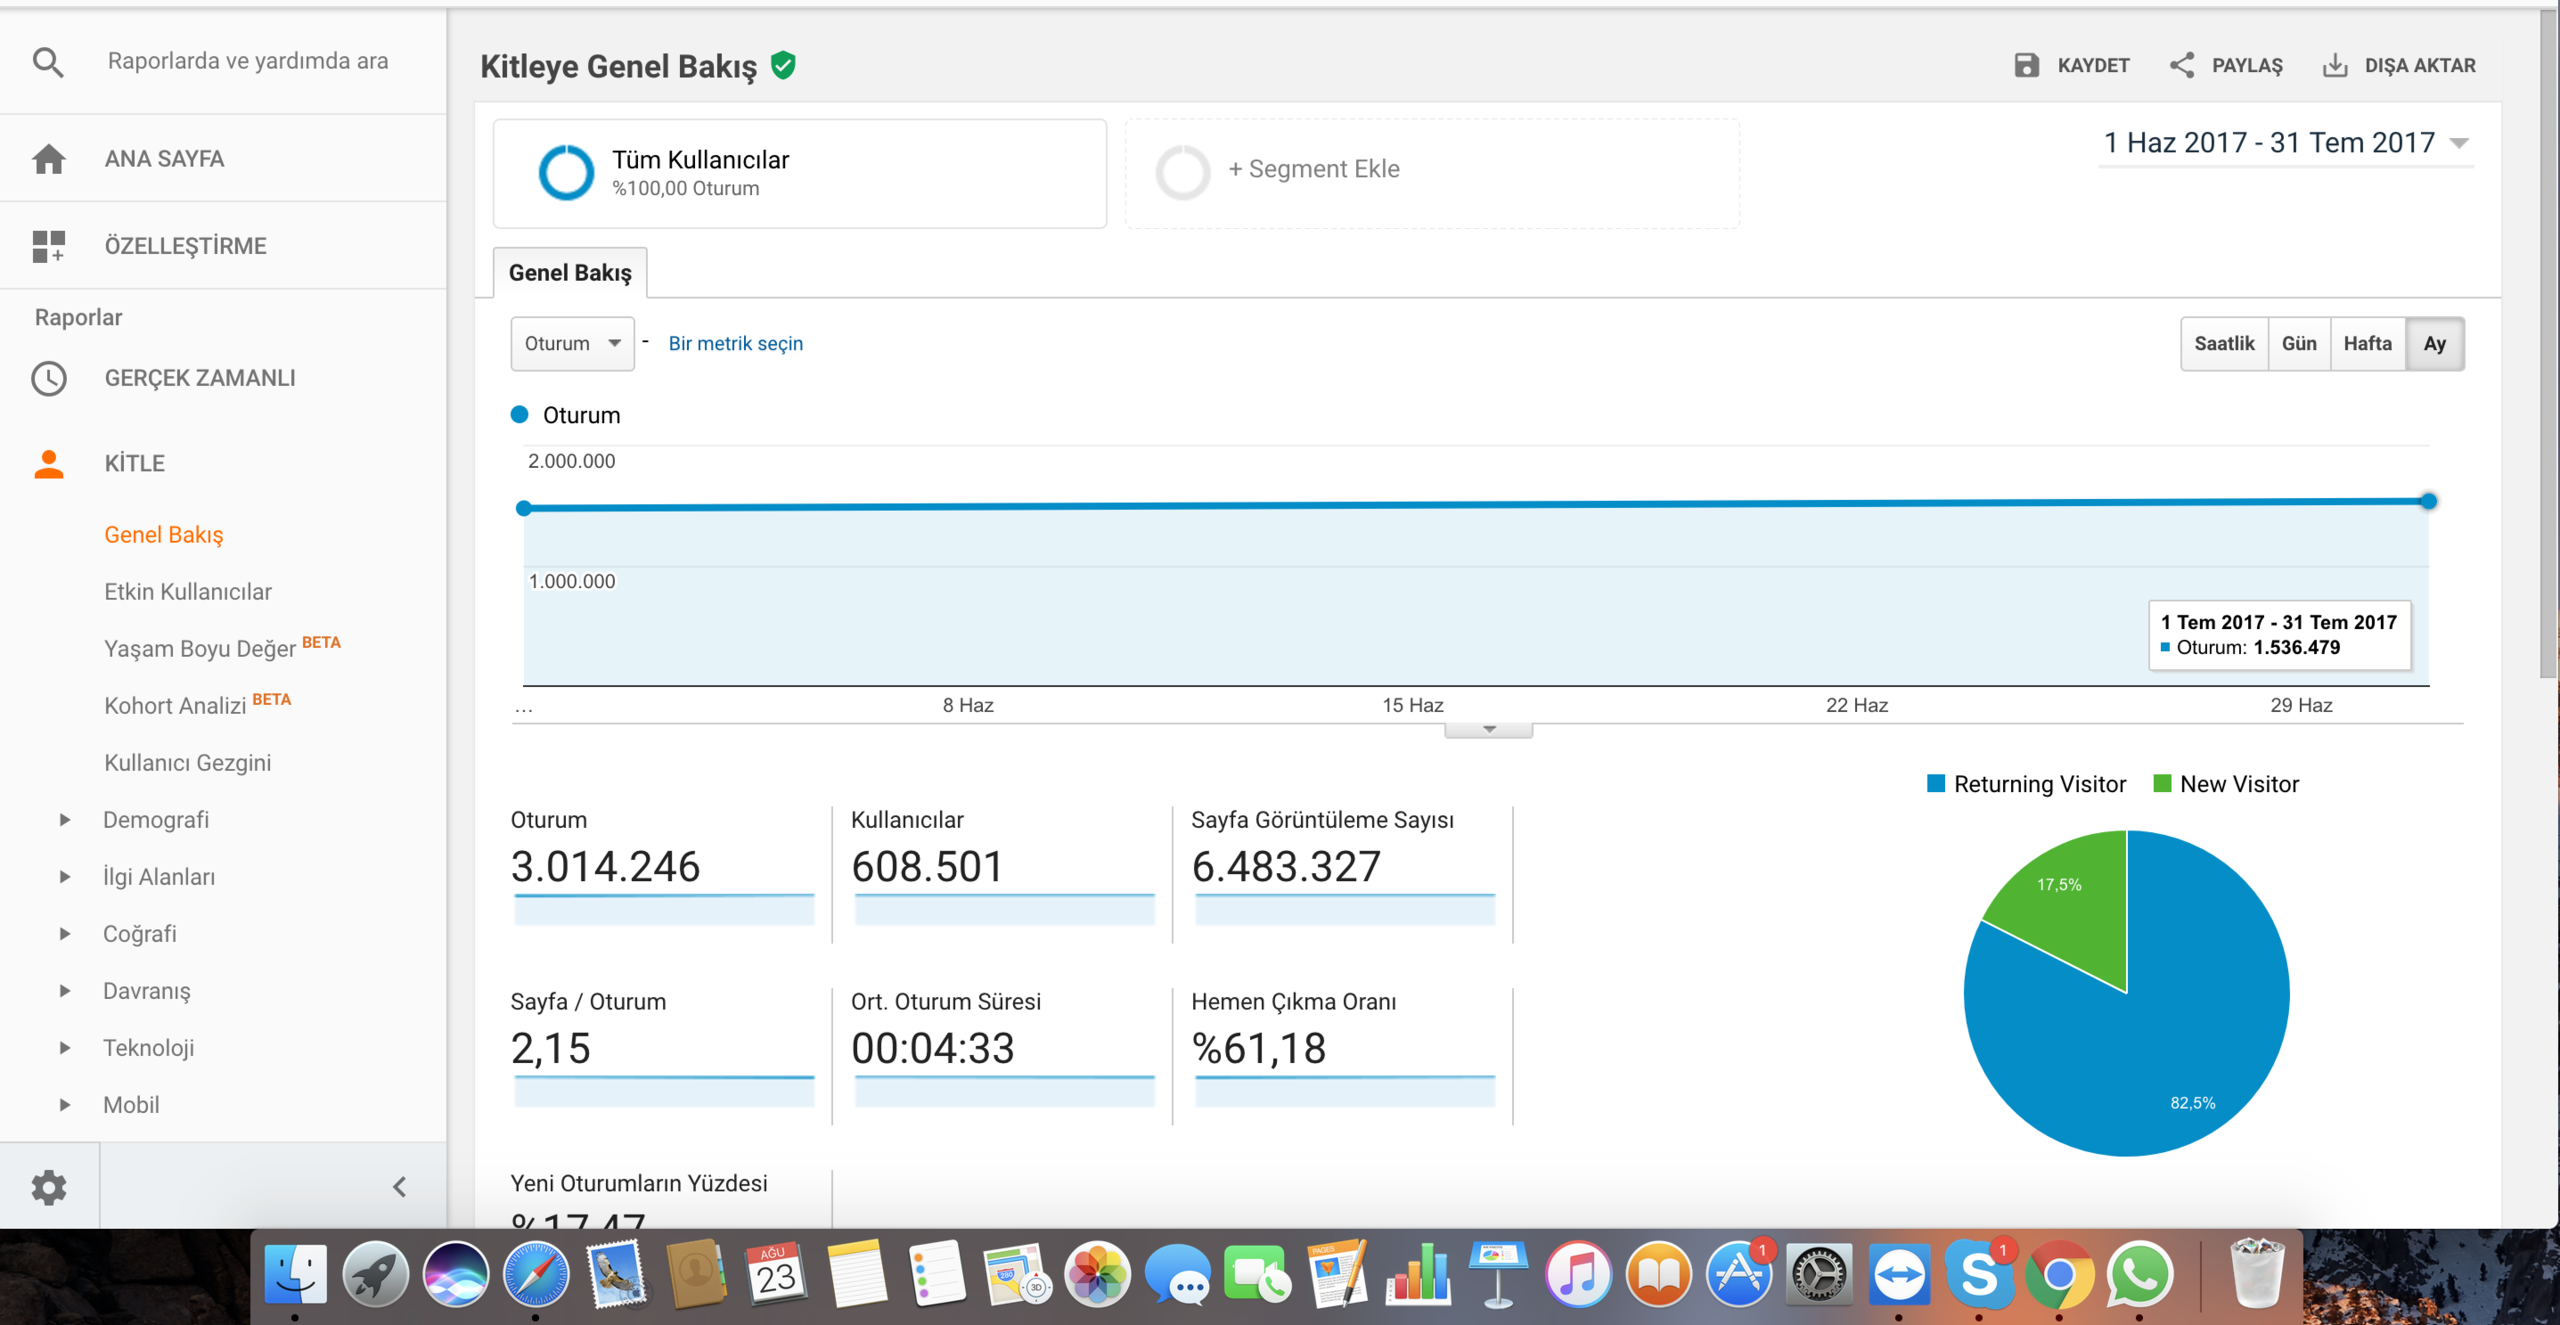Select the Tüm Kullanıcılar segment box
Image resolution: width=2560 pixels, height=1325 pixels.
click(800, 173)
